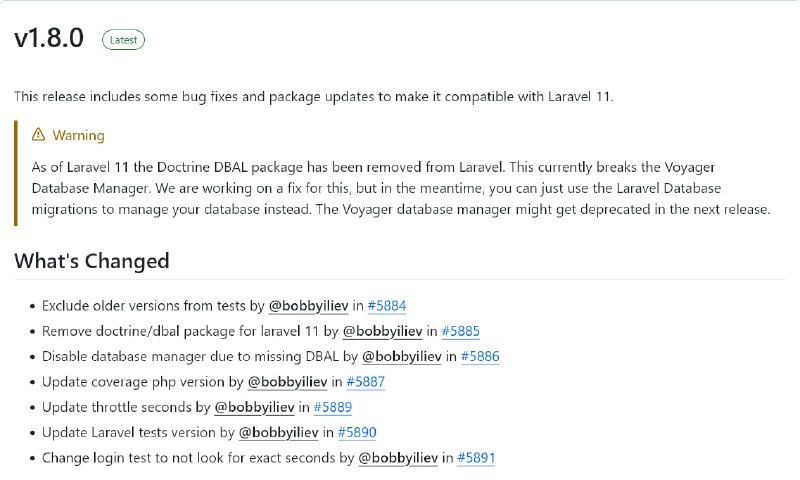This screenshot has height=480, width=800.
Task: Open pull request #5884 link
Action: click(387, 306)
